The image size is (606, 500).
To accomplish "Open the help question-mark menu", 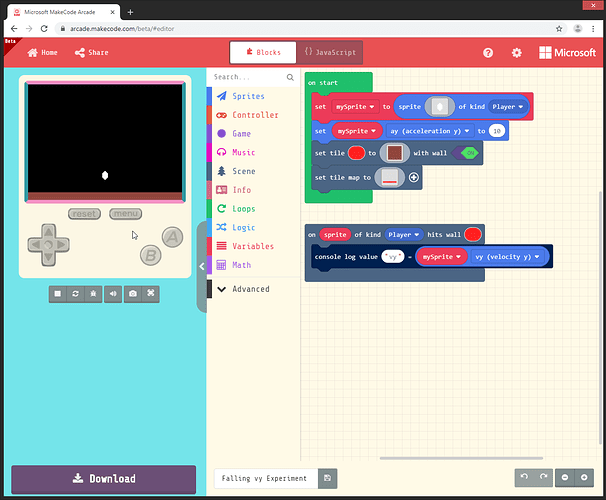I will pyautogui.click(x=488, y=53).
